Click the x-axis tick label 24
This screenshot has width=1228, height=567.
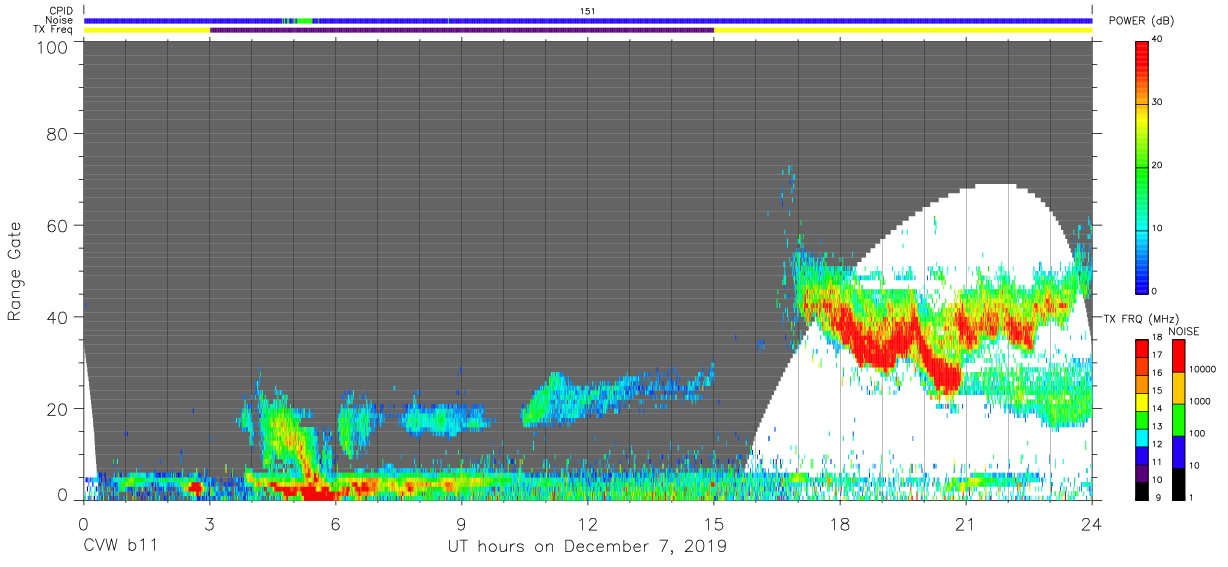(1092, 523)
